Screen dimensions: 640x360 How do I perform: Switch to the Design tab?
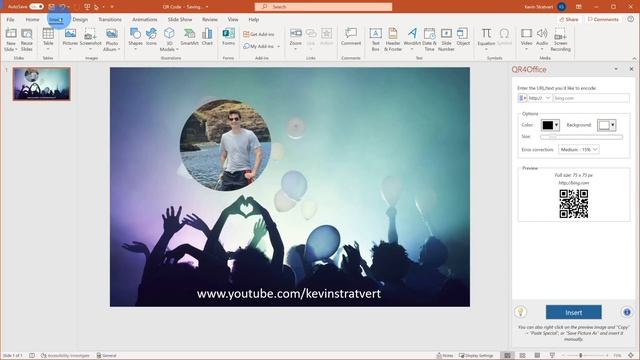pyautogui.click(x=80, y=19)
